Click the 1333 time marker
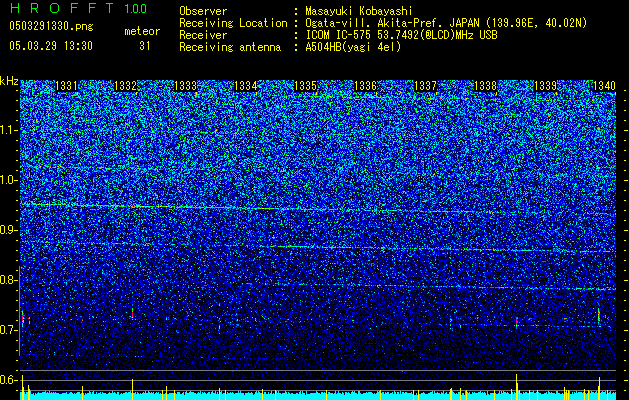 point(186,86)
